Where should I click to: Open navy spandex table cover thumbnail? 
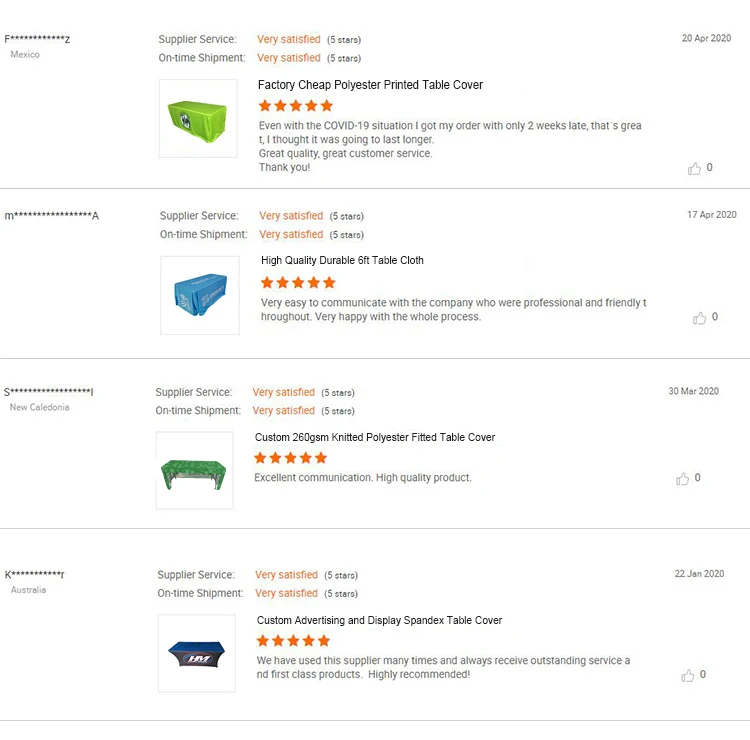pos(197,654)
